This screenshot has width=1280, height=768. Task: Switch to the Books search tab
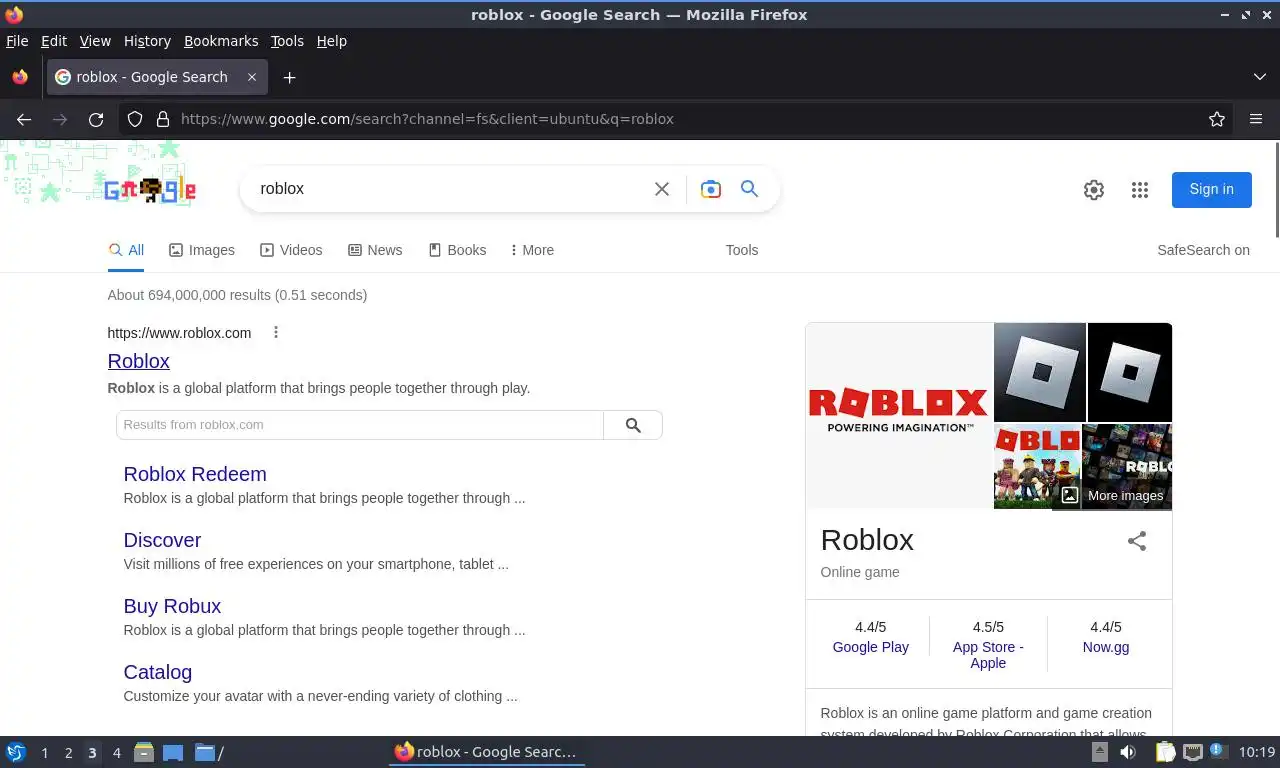point(457,250)
